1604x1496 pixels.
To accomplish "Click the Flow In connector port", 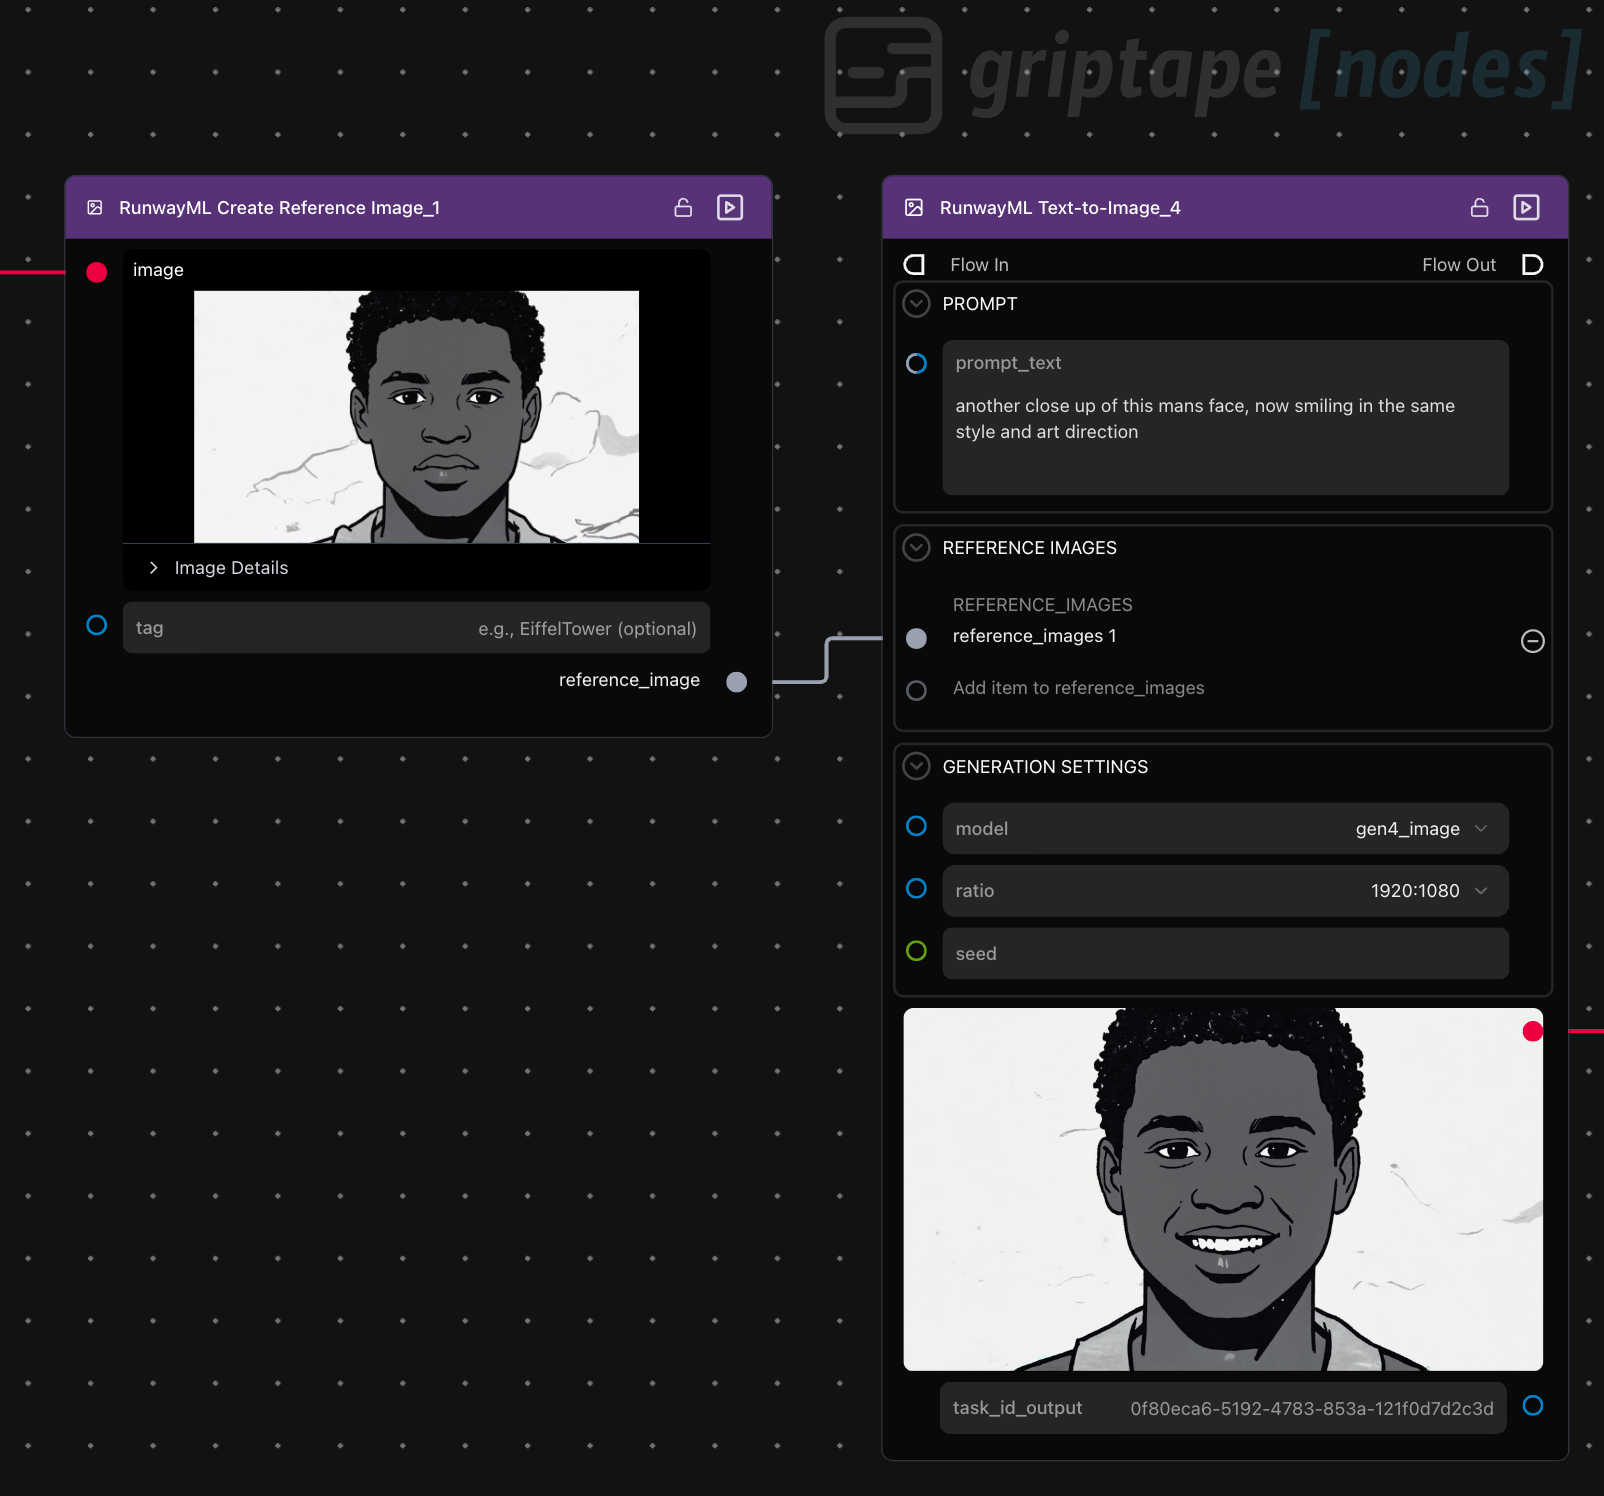I will pyautogui.click(x=914, y=264).
